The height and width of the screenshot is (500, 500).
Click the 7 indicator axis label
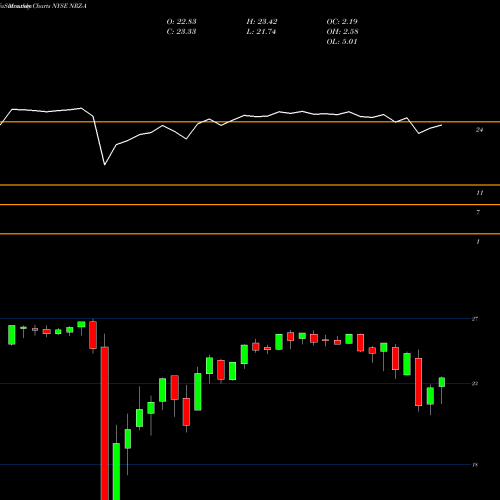tap(478, 212)
